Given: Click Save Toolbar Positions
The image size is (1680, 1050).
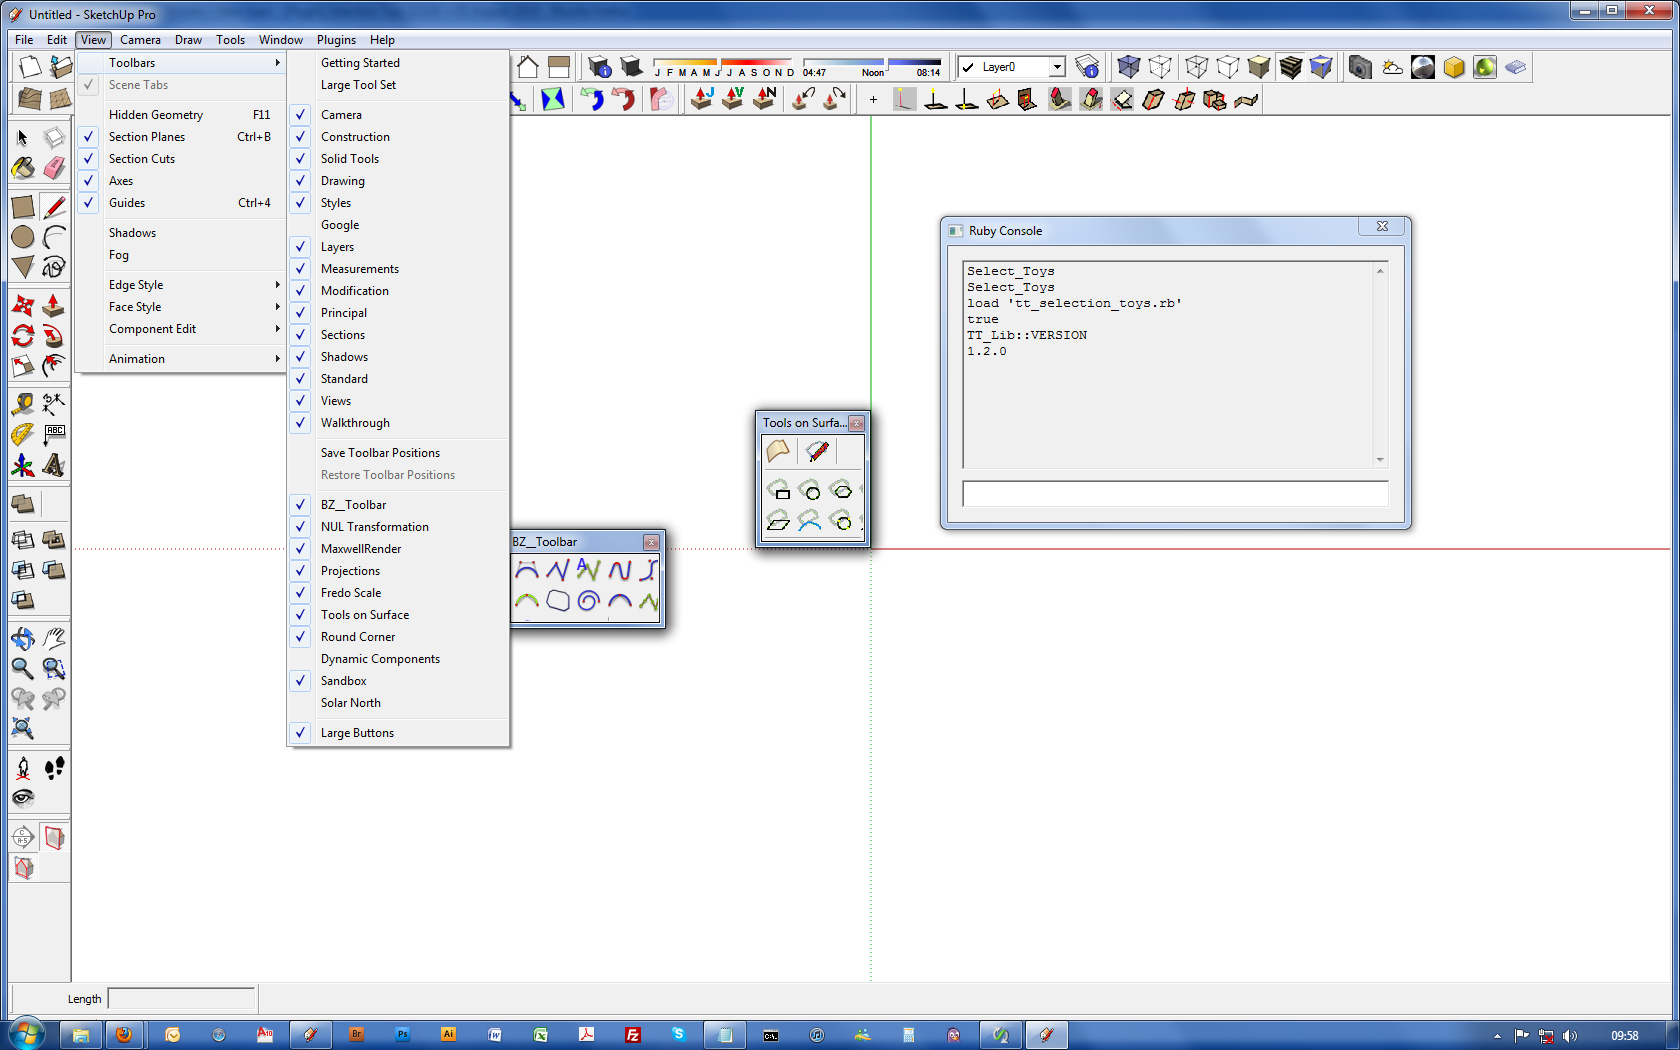Looking at the screenshot, I should tap(398, 453).
